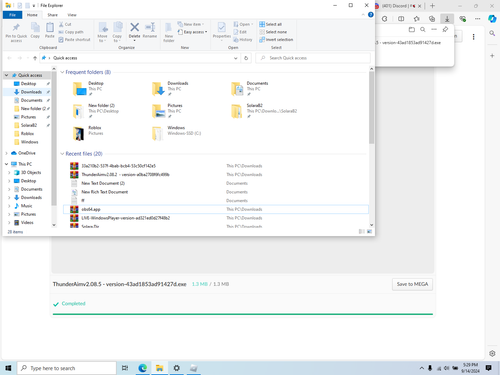
Task: Open the File tab
Action: [x=12, y=15]
